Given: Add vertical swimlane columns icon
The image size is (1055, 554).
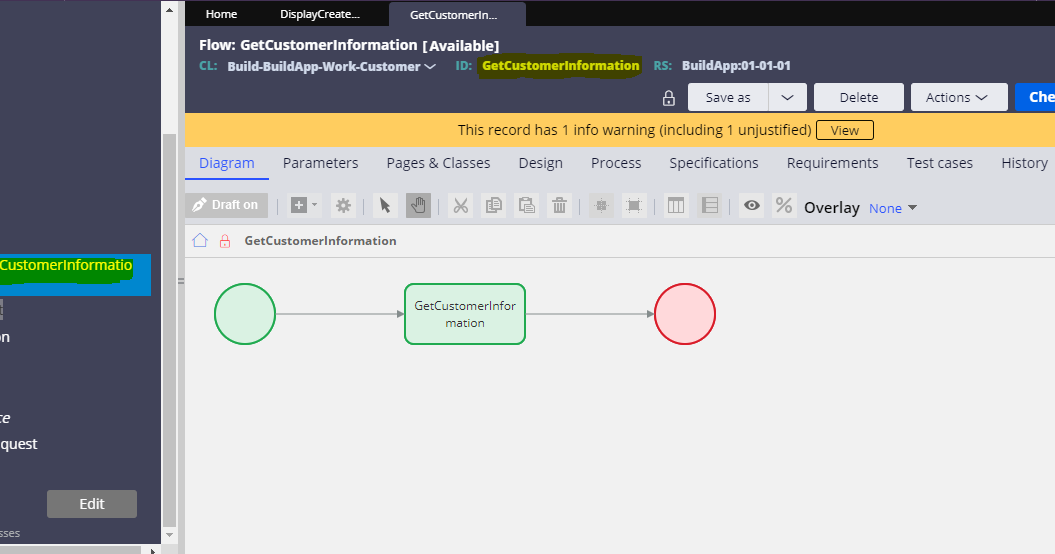Looking at the screenshot, I should 676,205.
